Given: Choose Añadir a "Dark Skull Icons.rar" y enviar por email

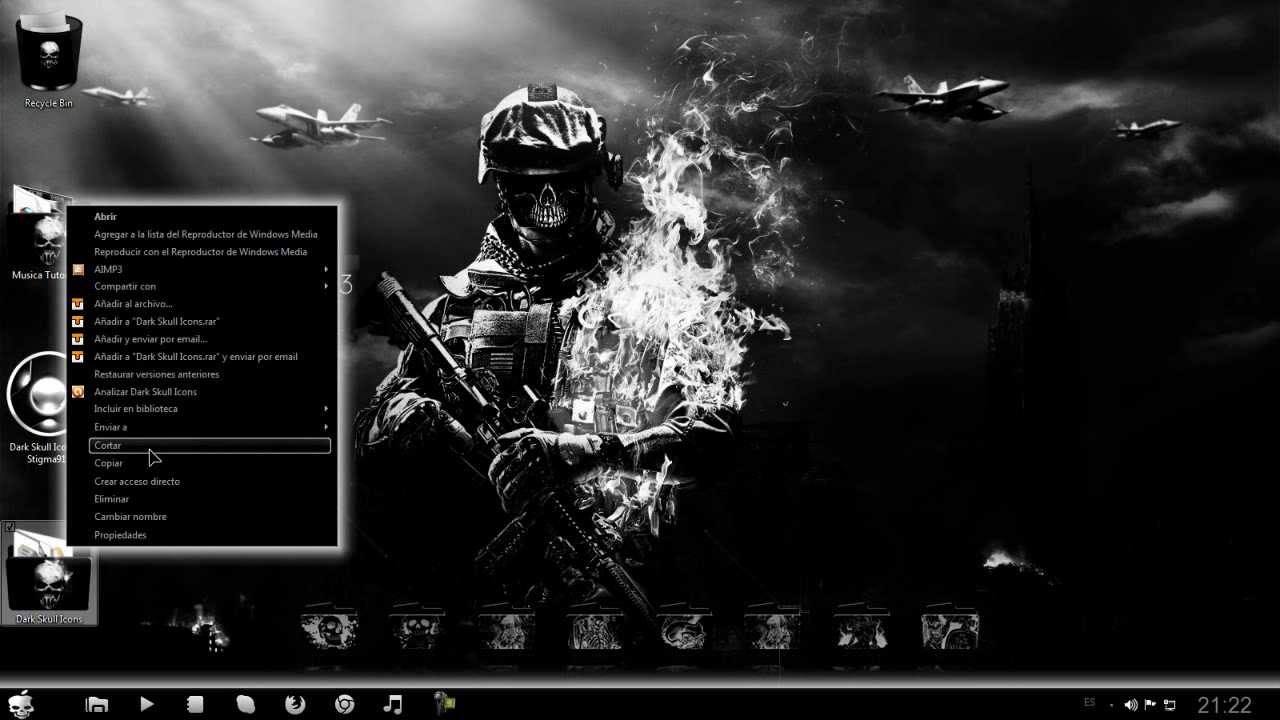Looking at the screenshot, I should (x=196, y=357).
